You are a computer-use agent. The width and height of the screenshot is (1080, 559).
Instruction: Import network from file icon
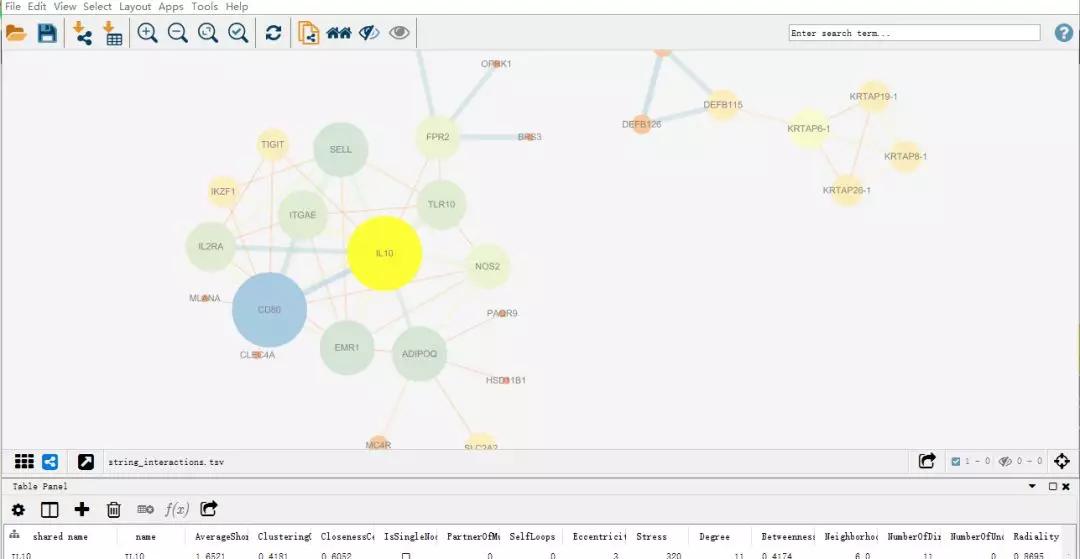83,33
